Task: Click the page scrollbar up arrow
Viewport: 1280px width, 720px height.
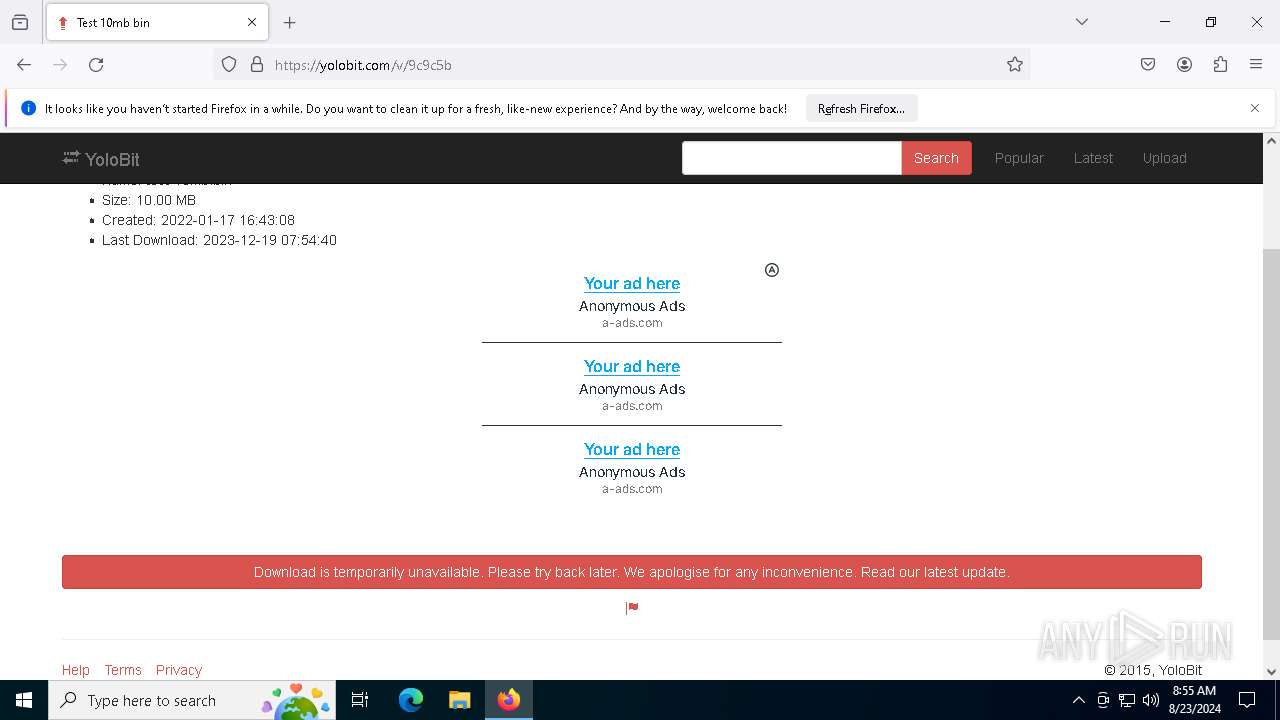Action: [x=1271, y=141]
